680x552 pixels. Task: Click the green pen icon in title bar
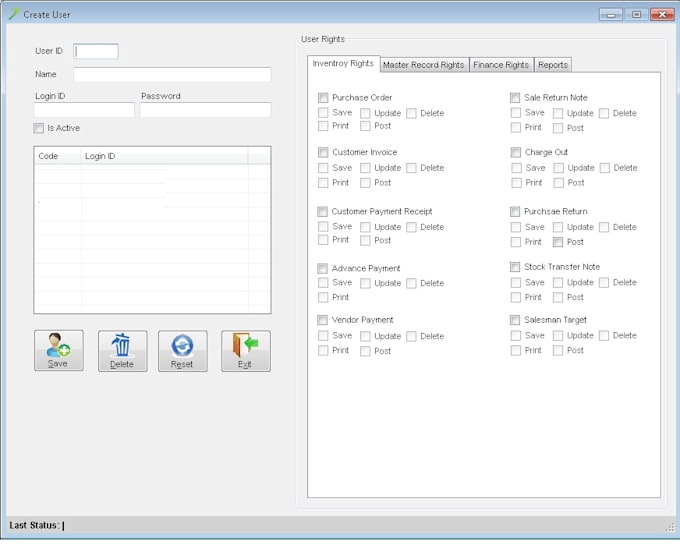(13, 15)
